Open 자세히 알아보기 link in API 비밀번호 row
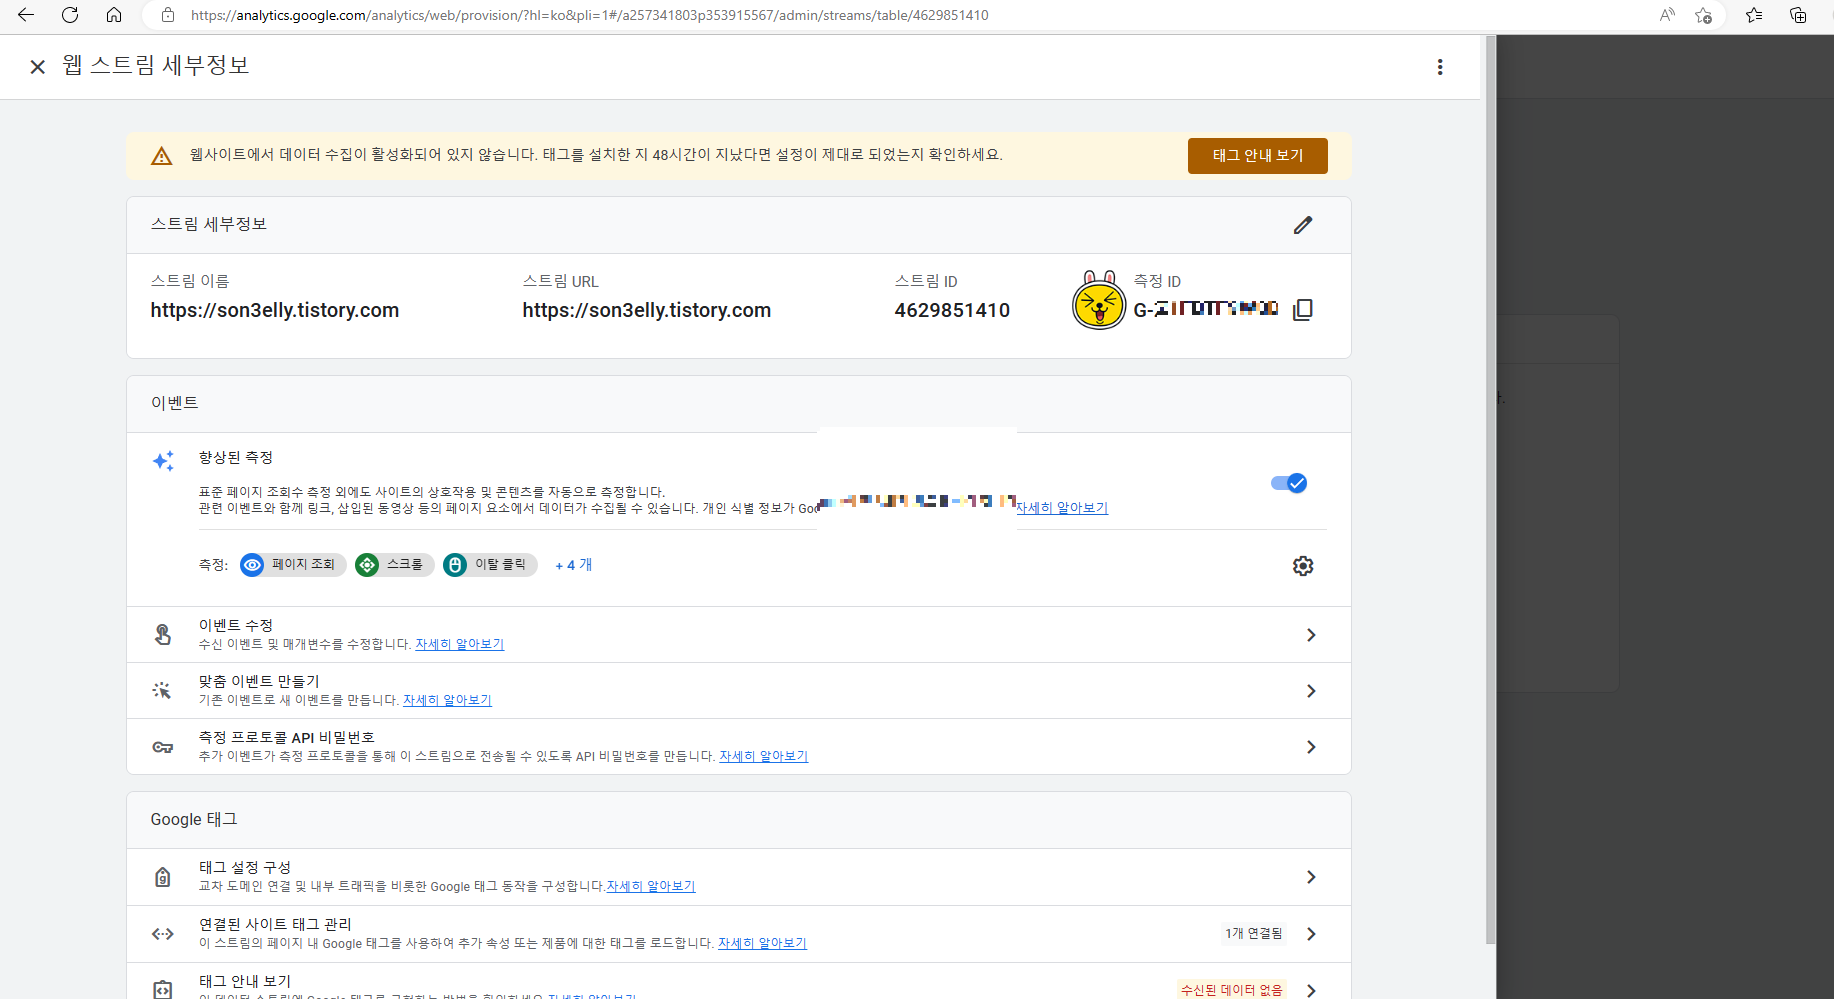 click(764, 757)
